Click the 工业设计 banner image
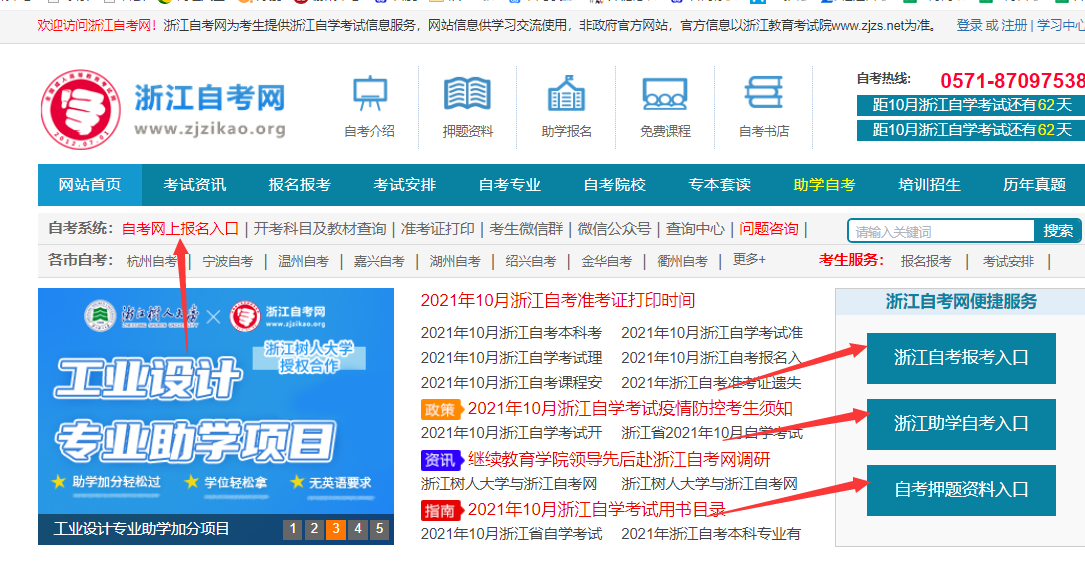Image resolution: width=1085 pixels, height=565 pixels. (215, 400)
